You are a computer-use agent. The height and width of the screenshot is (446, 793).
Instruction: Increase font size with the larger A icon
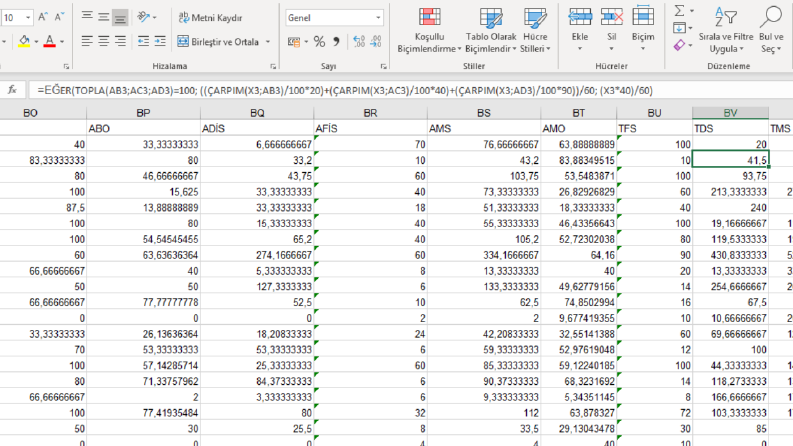point(43,17)
